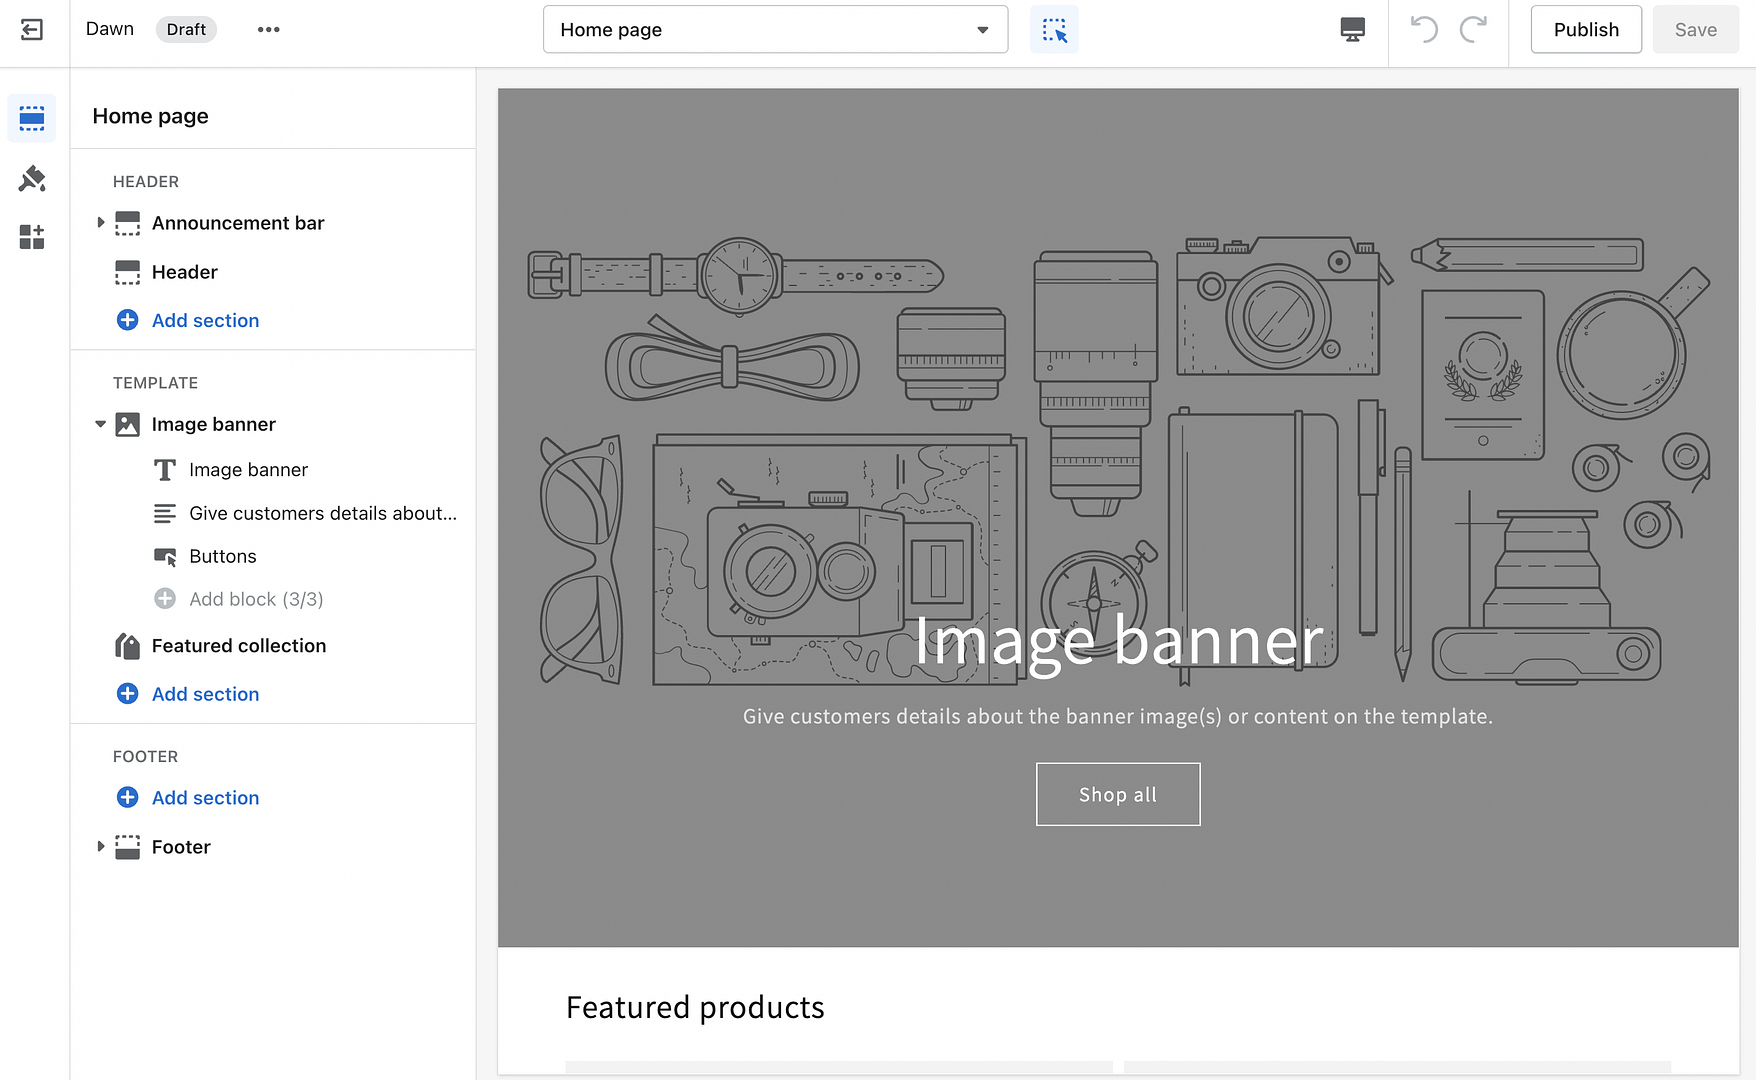Click the banner description text in preview
This screenshot has width=1756, height=1080.
point(1118,717)
